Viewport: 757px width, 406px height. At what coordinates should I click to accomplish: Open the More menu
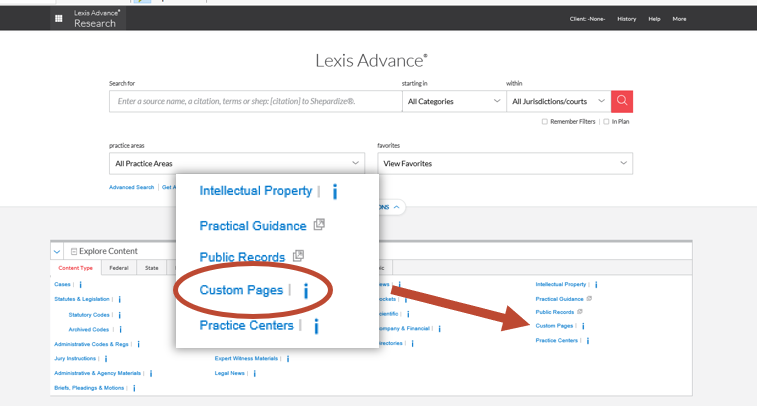679,19
